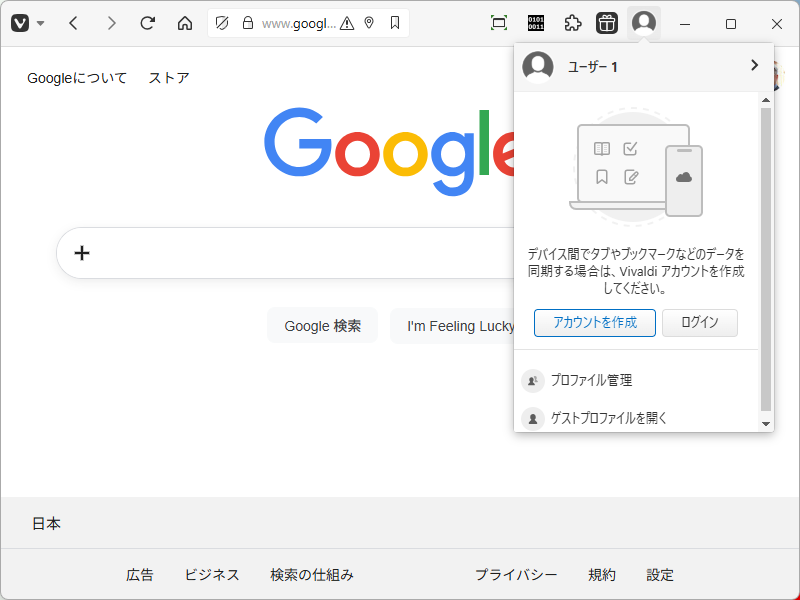The width and height of the screenshot is (800, 600).
Task: Bookmark this page
Action: coord(394,23)
